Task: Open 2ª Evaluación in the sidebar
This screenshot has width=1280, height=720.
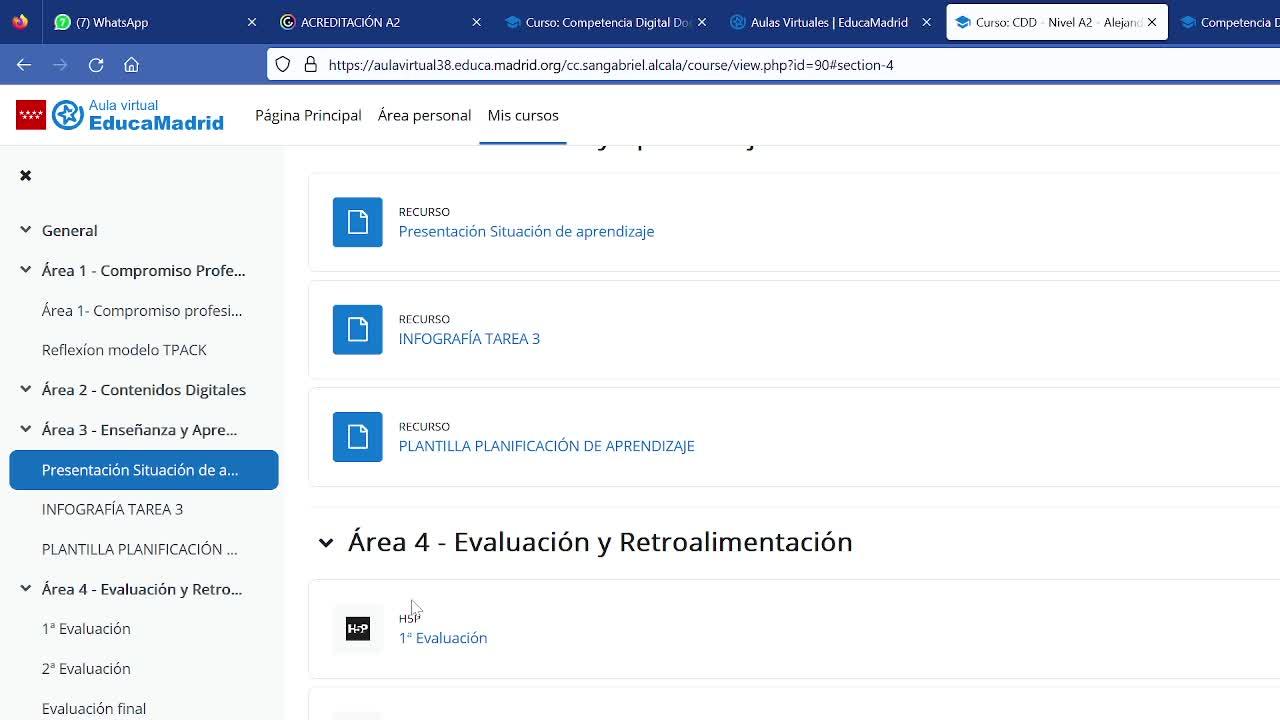Action: (86, 669)
